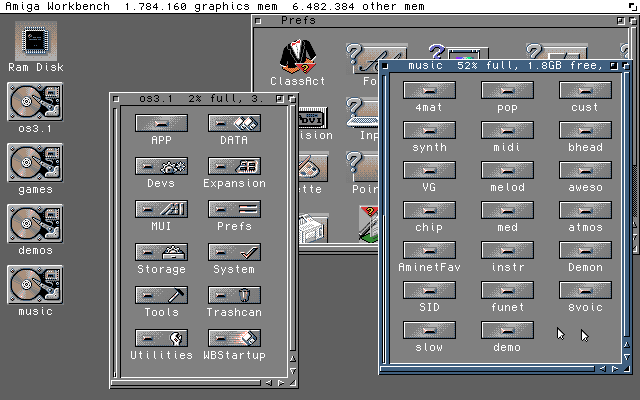640x400 pixels.
Task: Click the Workbench screen depth gadget
Action: [x=633, y=6]
